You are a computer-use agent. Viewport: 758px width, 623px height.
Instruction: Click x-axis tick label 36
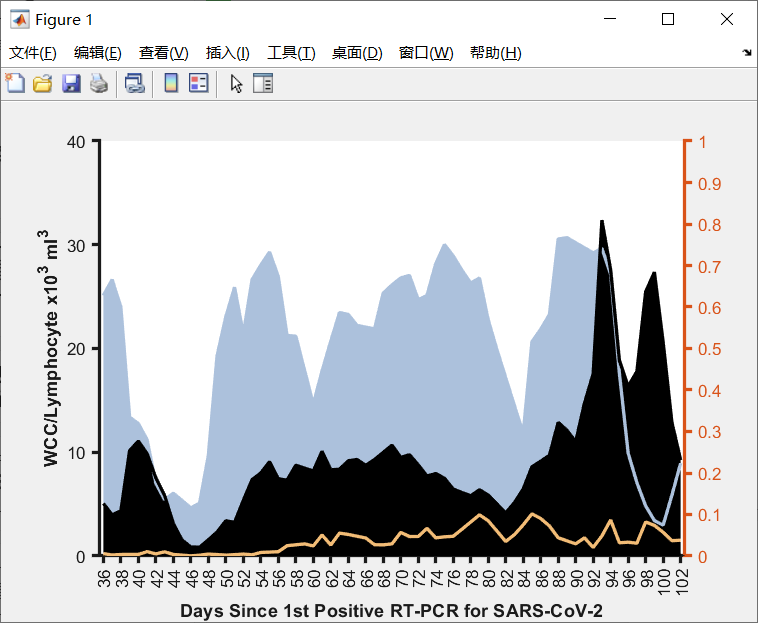[x=104, y=578]
